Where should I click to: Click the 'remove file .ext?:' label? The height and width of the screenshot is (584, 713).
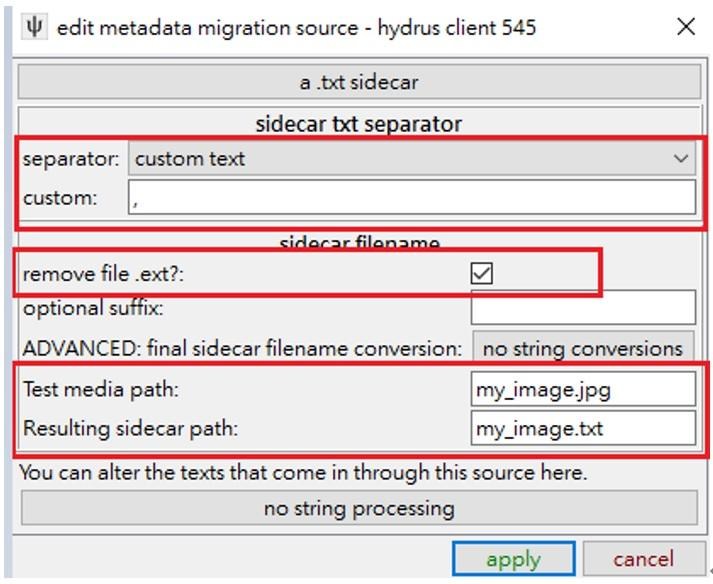click(x=103, y=274)
